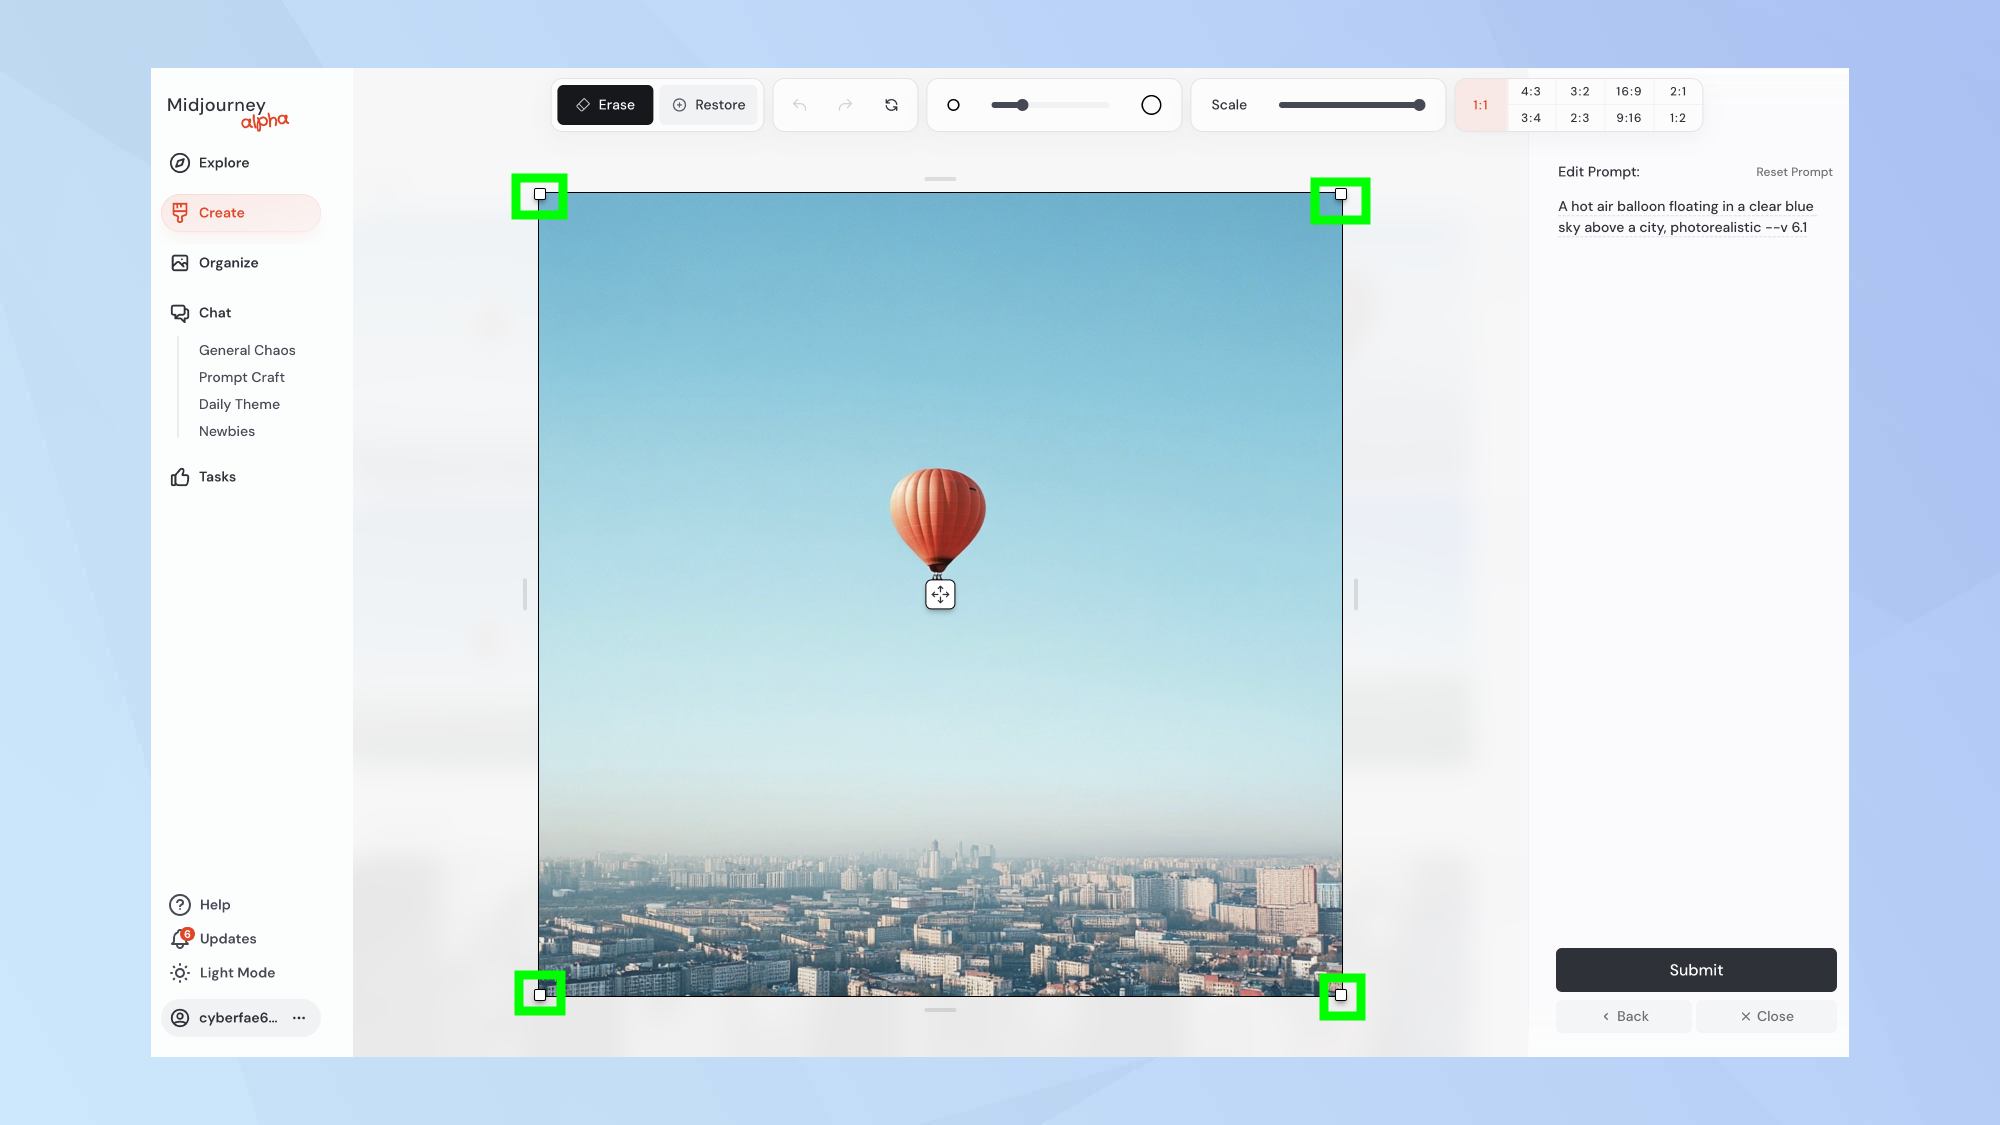Click the Reset Prompt link
Viewport: 2000px width, 1125px height.
[1793, 172]
